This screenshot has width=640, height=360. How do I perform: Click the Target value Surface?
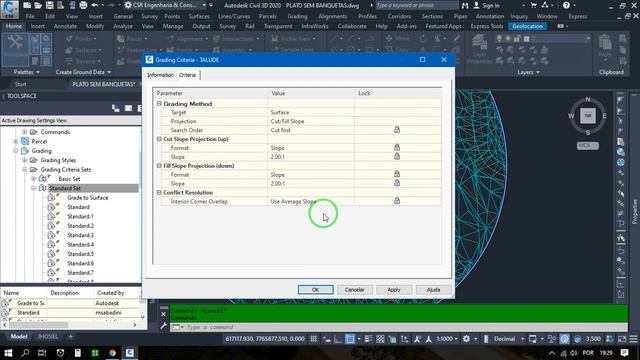click(x=280, y=112)
